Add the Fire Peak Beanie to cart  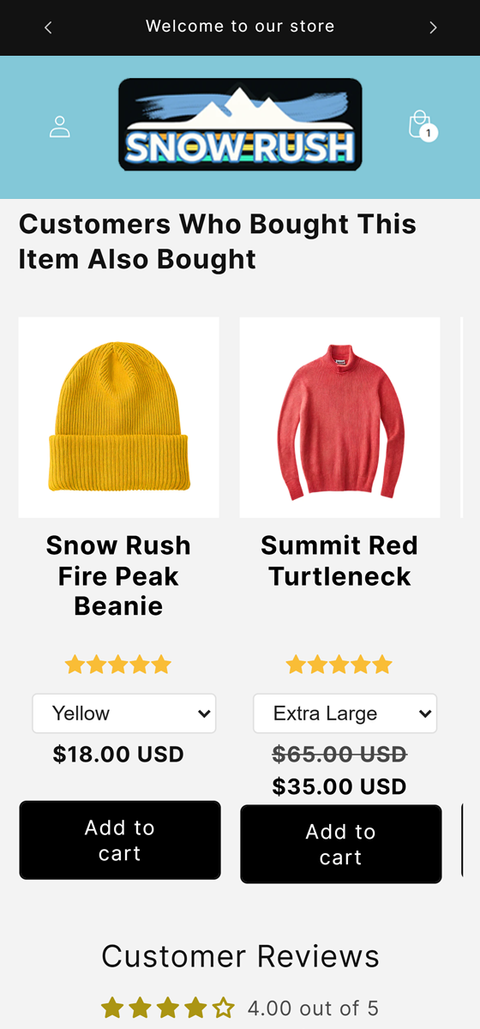coord(120,840)
